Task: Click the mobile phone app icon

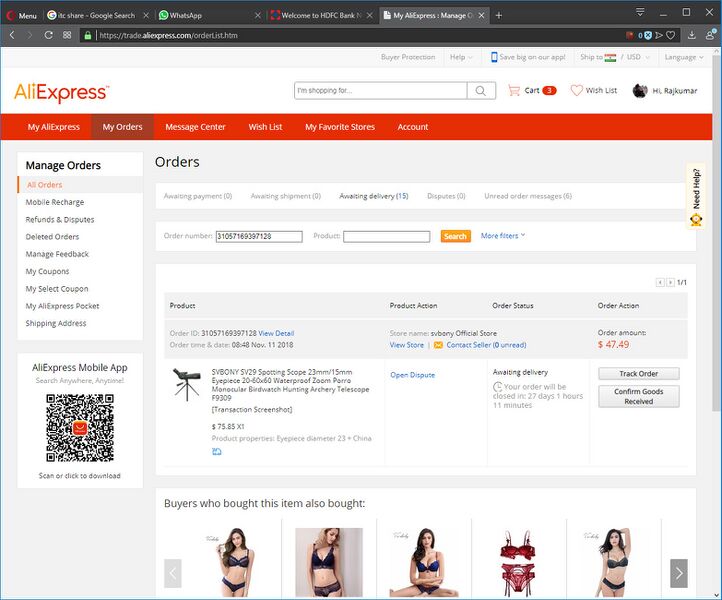Action: click(x=494, y=57)
